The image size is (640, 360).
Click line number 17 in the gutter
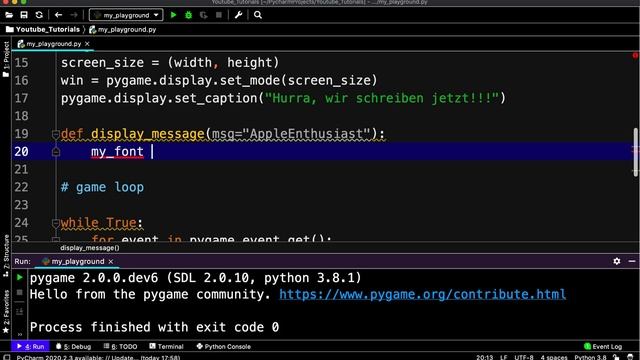pos(21,98)
